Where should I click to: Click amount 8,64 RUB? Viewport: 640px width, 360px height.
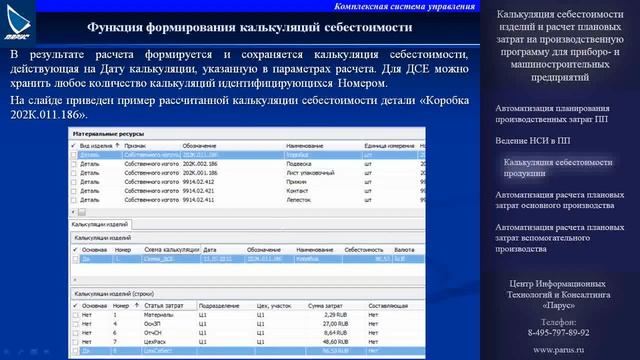[336, 333]
